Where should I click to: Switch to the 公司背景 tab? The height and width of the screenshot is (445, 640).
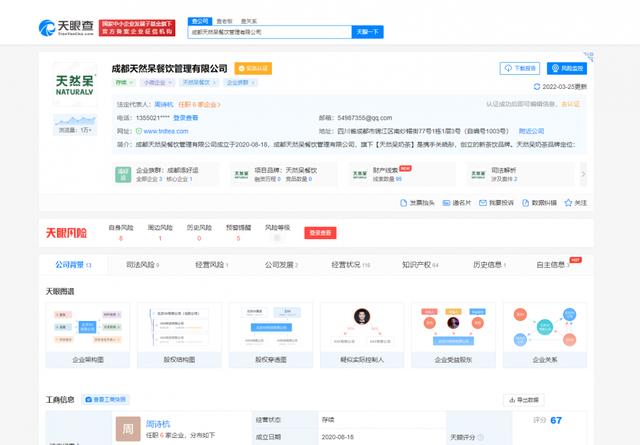(x=73, y=265)
